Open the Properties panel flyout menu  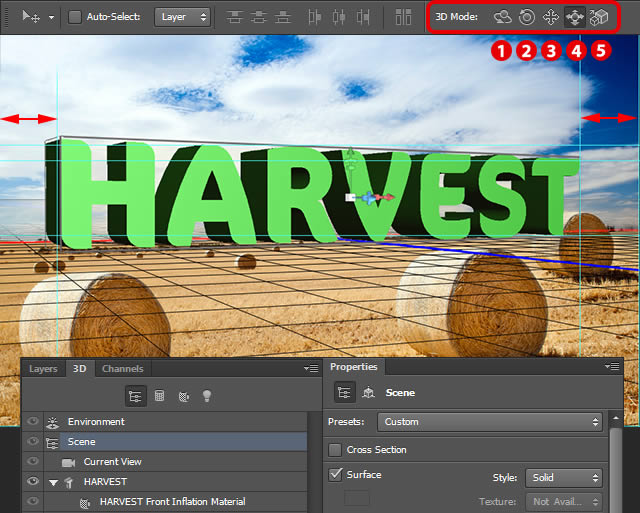612,366
